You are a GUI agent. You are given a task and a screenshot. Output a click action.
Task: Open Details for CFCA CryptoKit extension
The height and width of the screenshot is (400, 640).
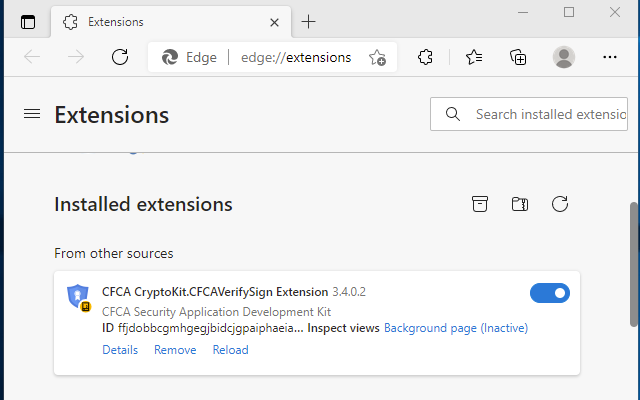pyautogui.click(x=120, y=350)
